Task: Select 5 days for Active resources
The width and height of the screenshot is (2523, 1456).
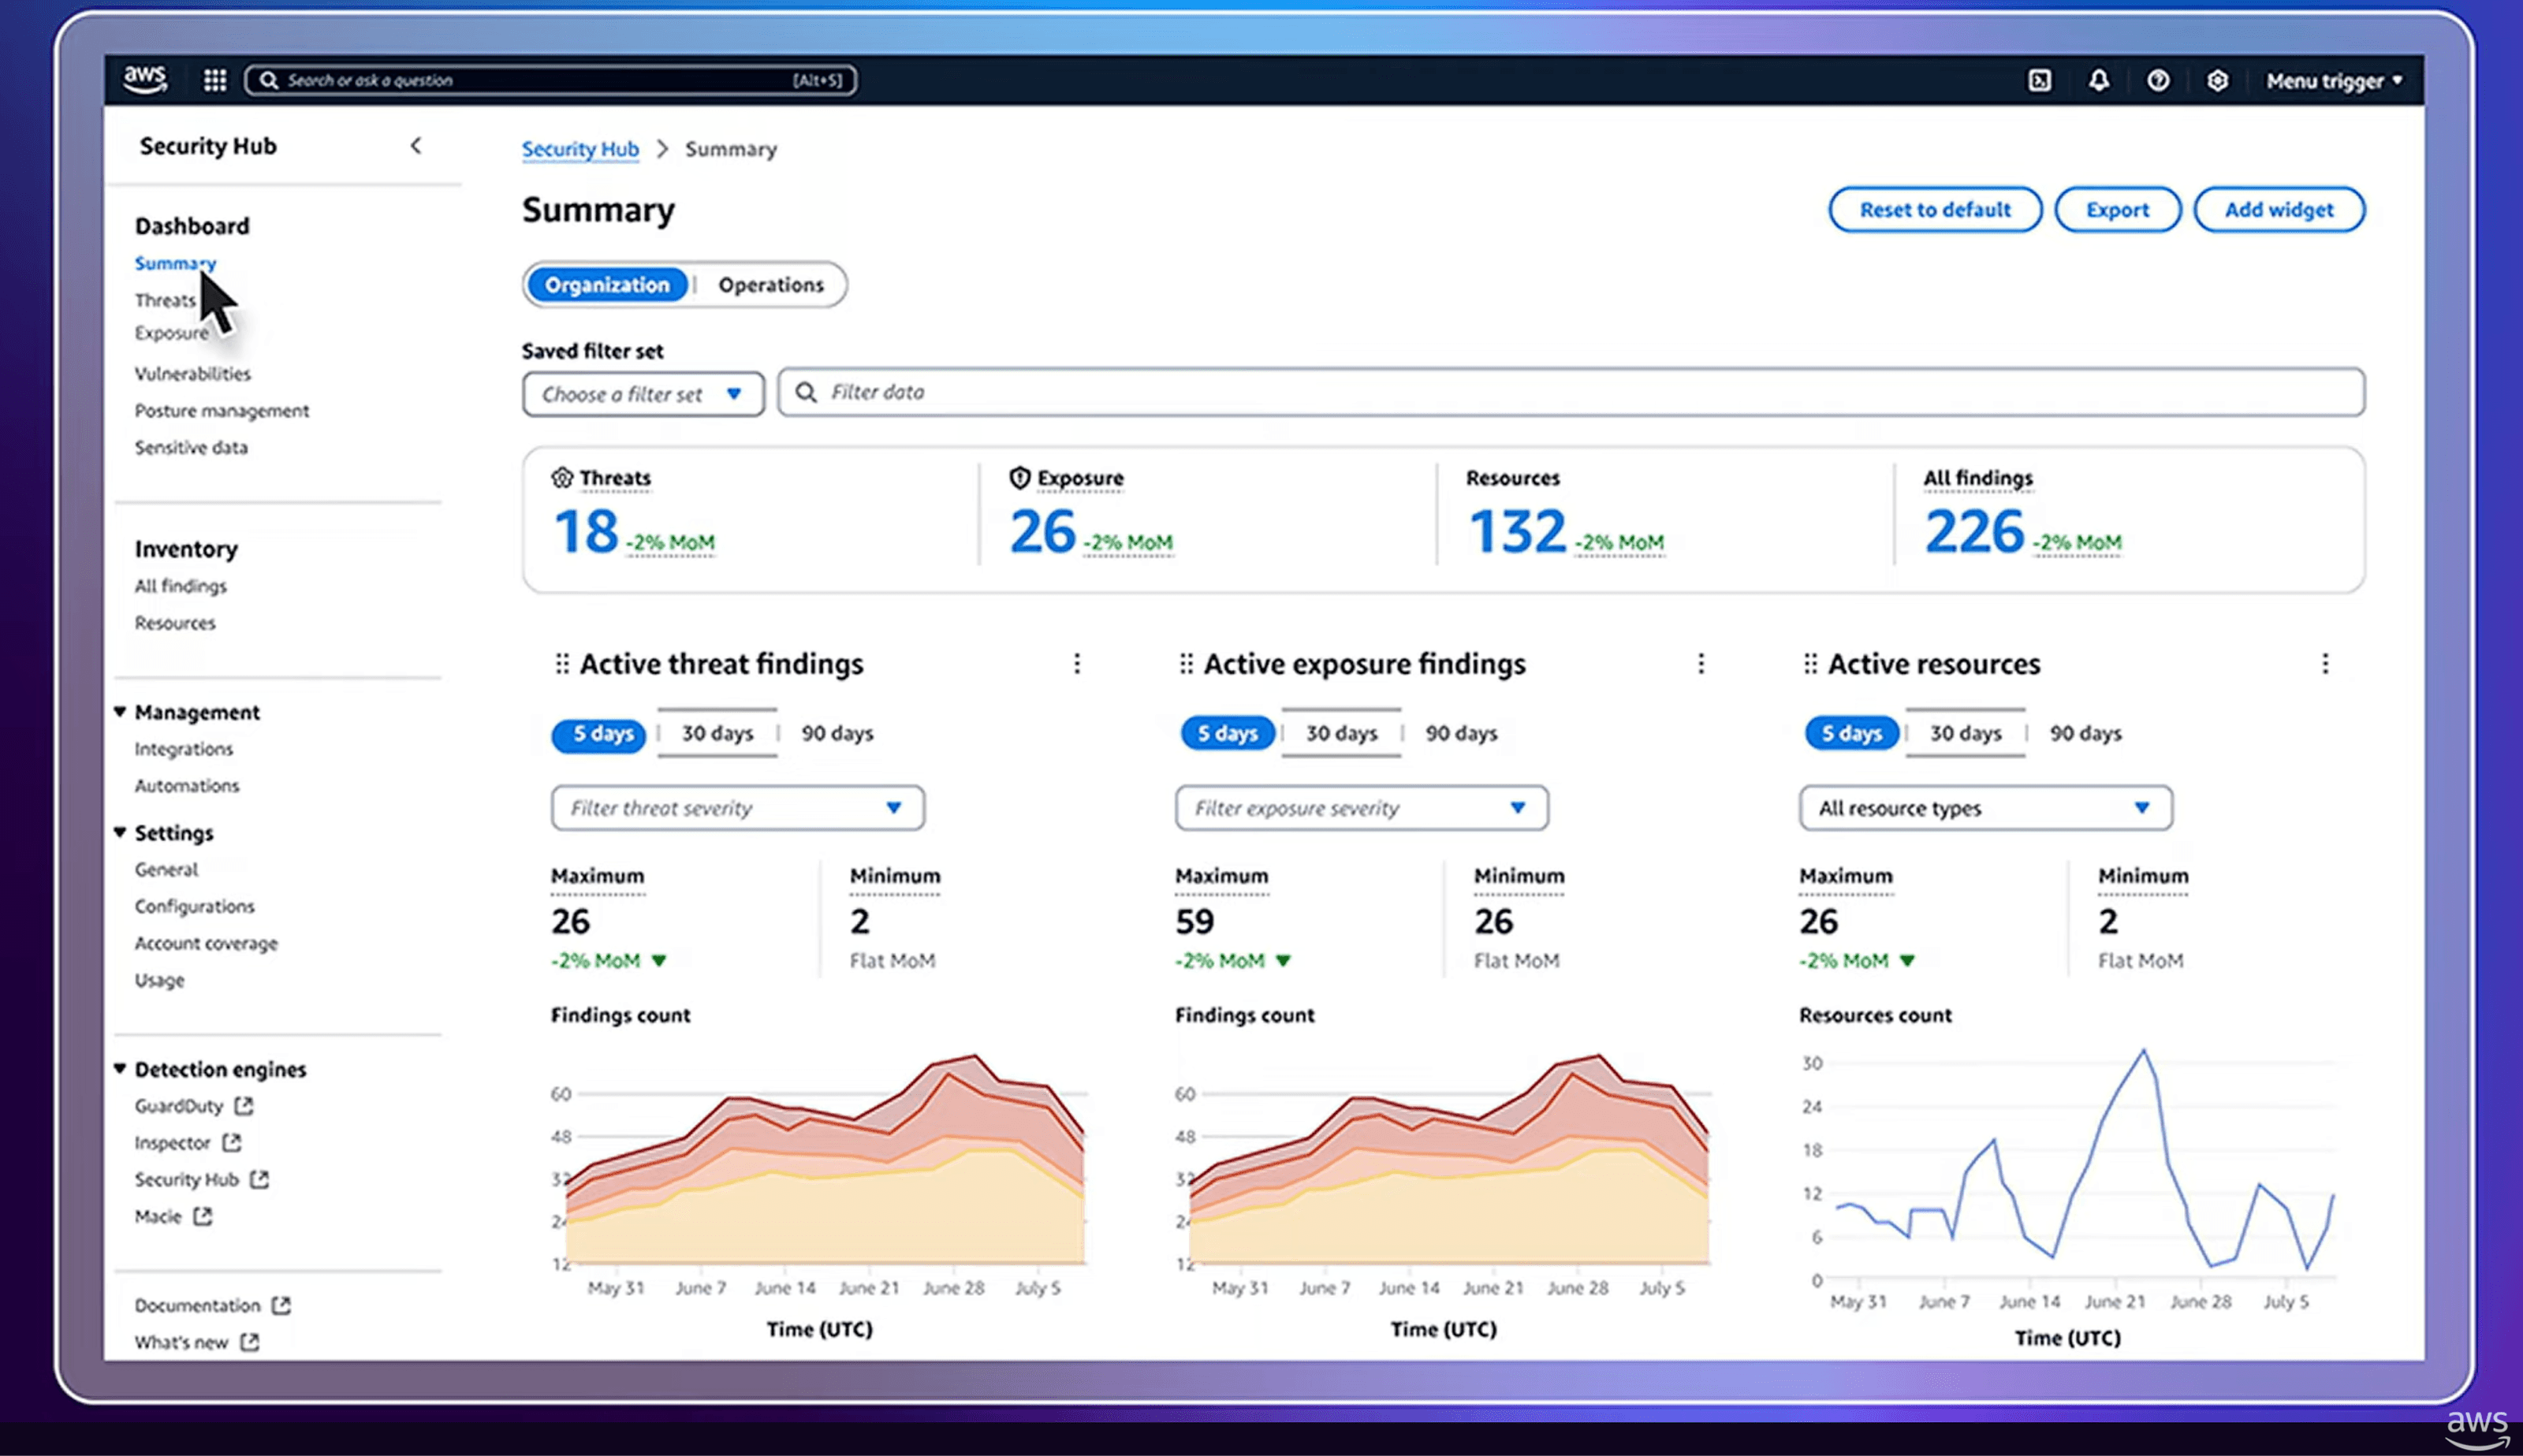Action: [x=1851, y=734]
